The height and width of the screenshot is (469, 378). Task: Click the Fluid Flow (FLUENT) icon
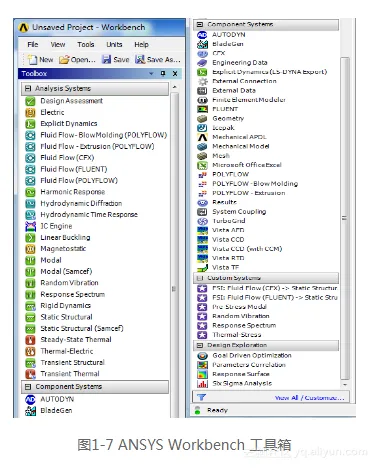30,169
